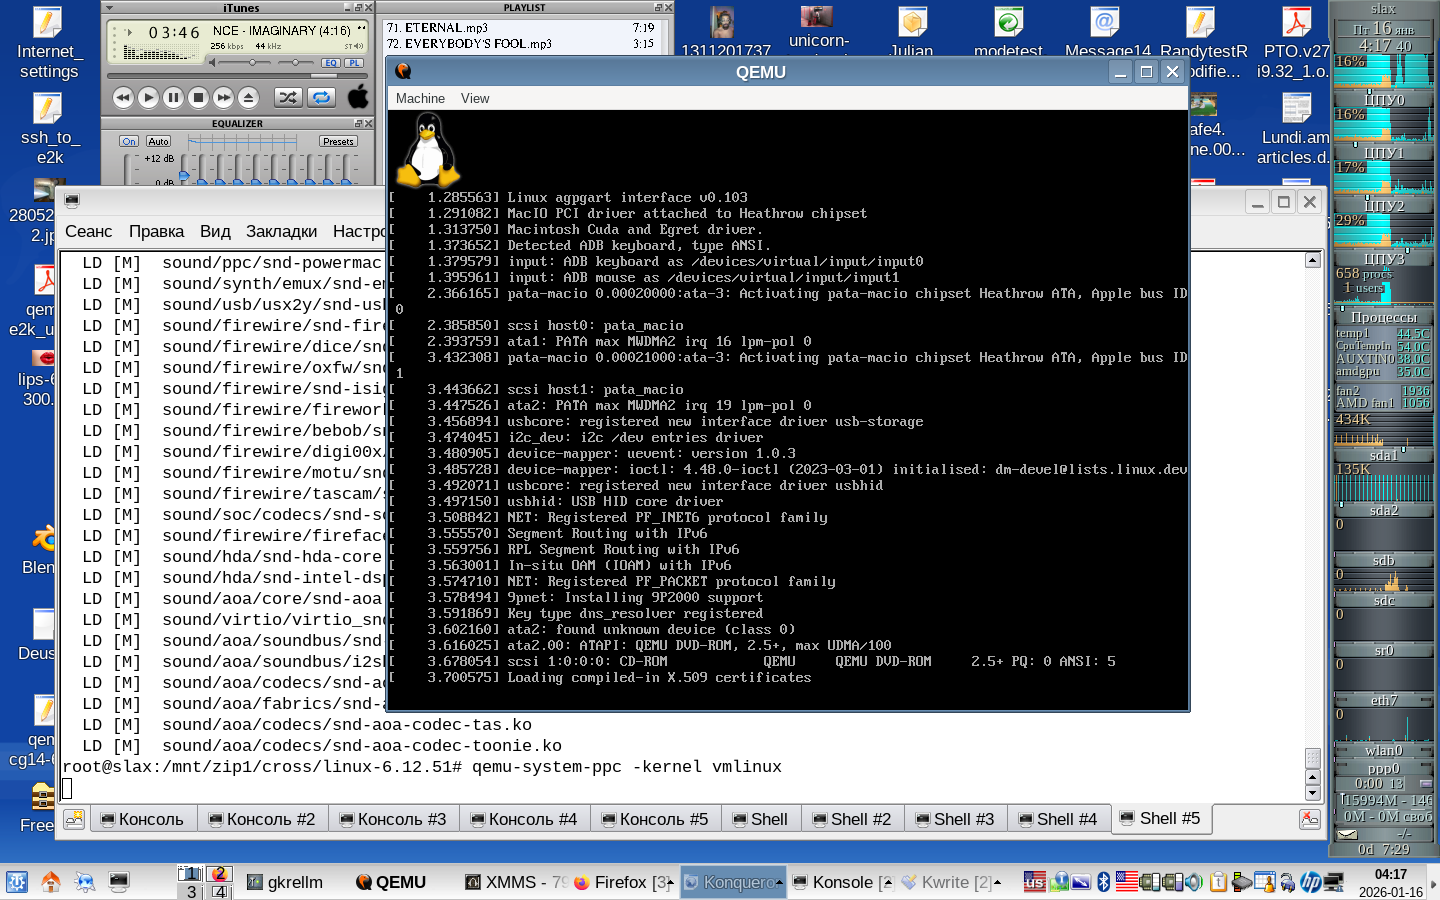1440x900 pixels.
Task: Select the shuffle icon in XMMS
Action: click(x=289, y=97)
